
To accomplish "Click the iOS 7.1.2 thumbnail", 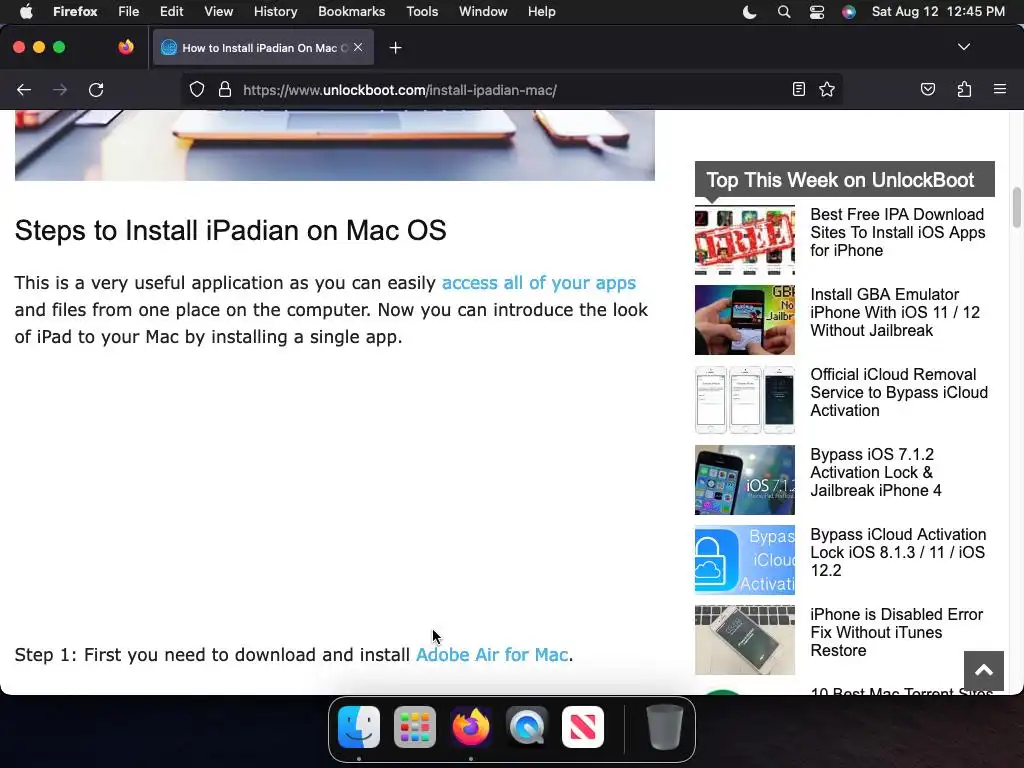I will (744, 480).
